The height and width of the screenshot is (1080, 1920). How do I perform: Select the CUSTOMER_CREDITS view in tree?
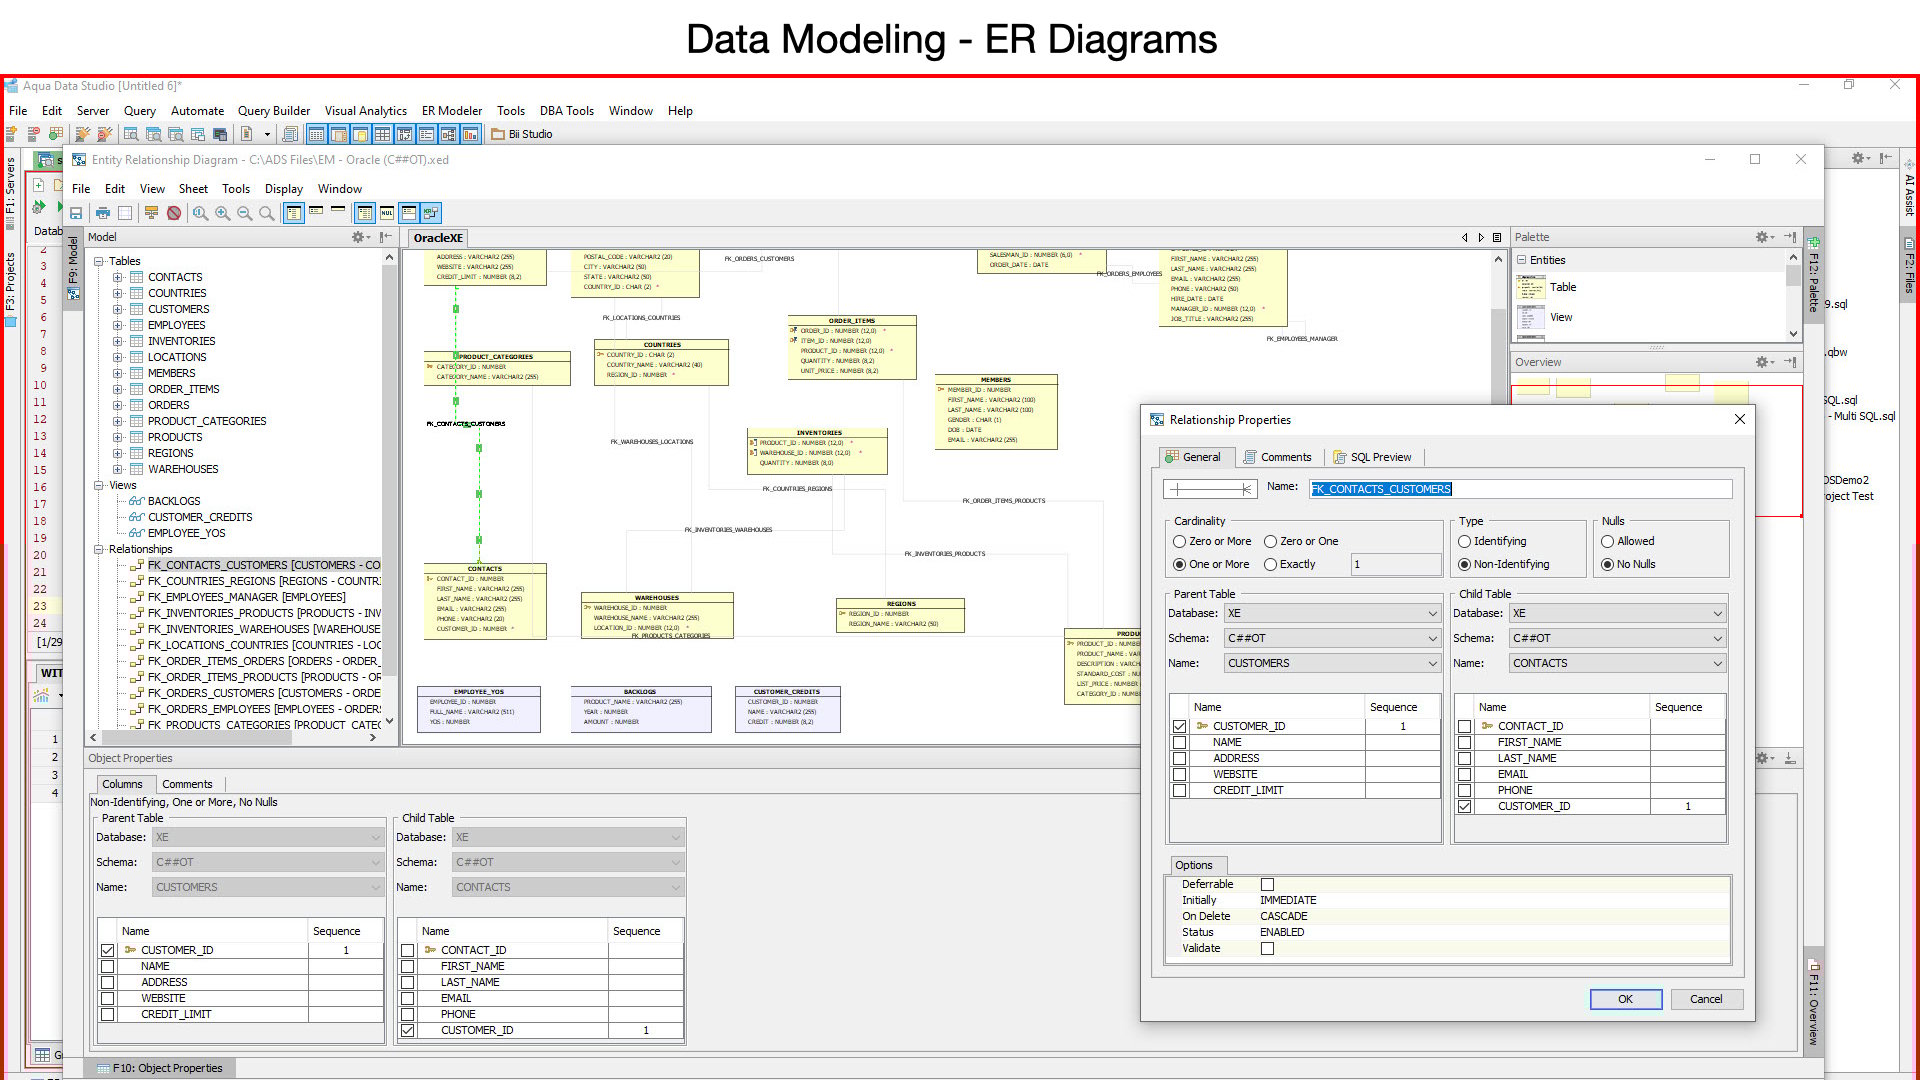click(200, 517)
